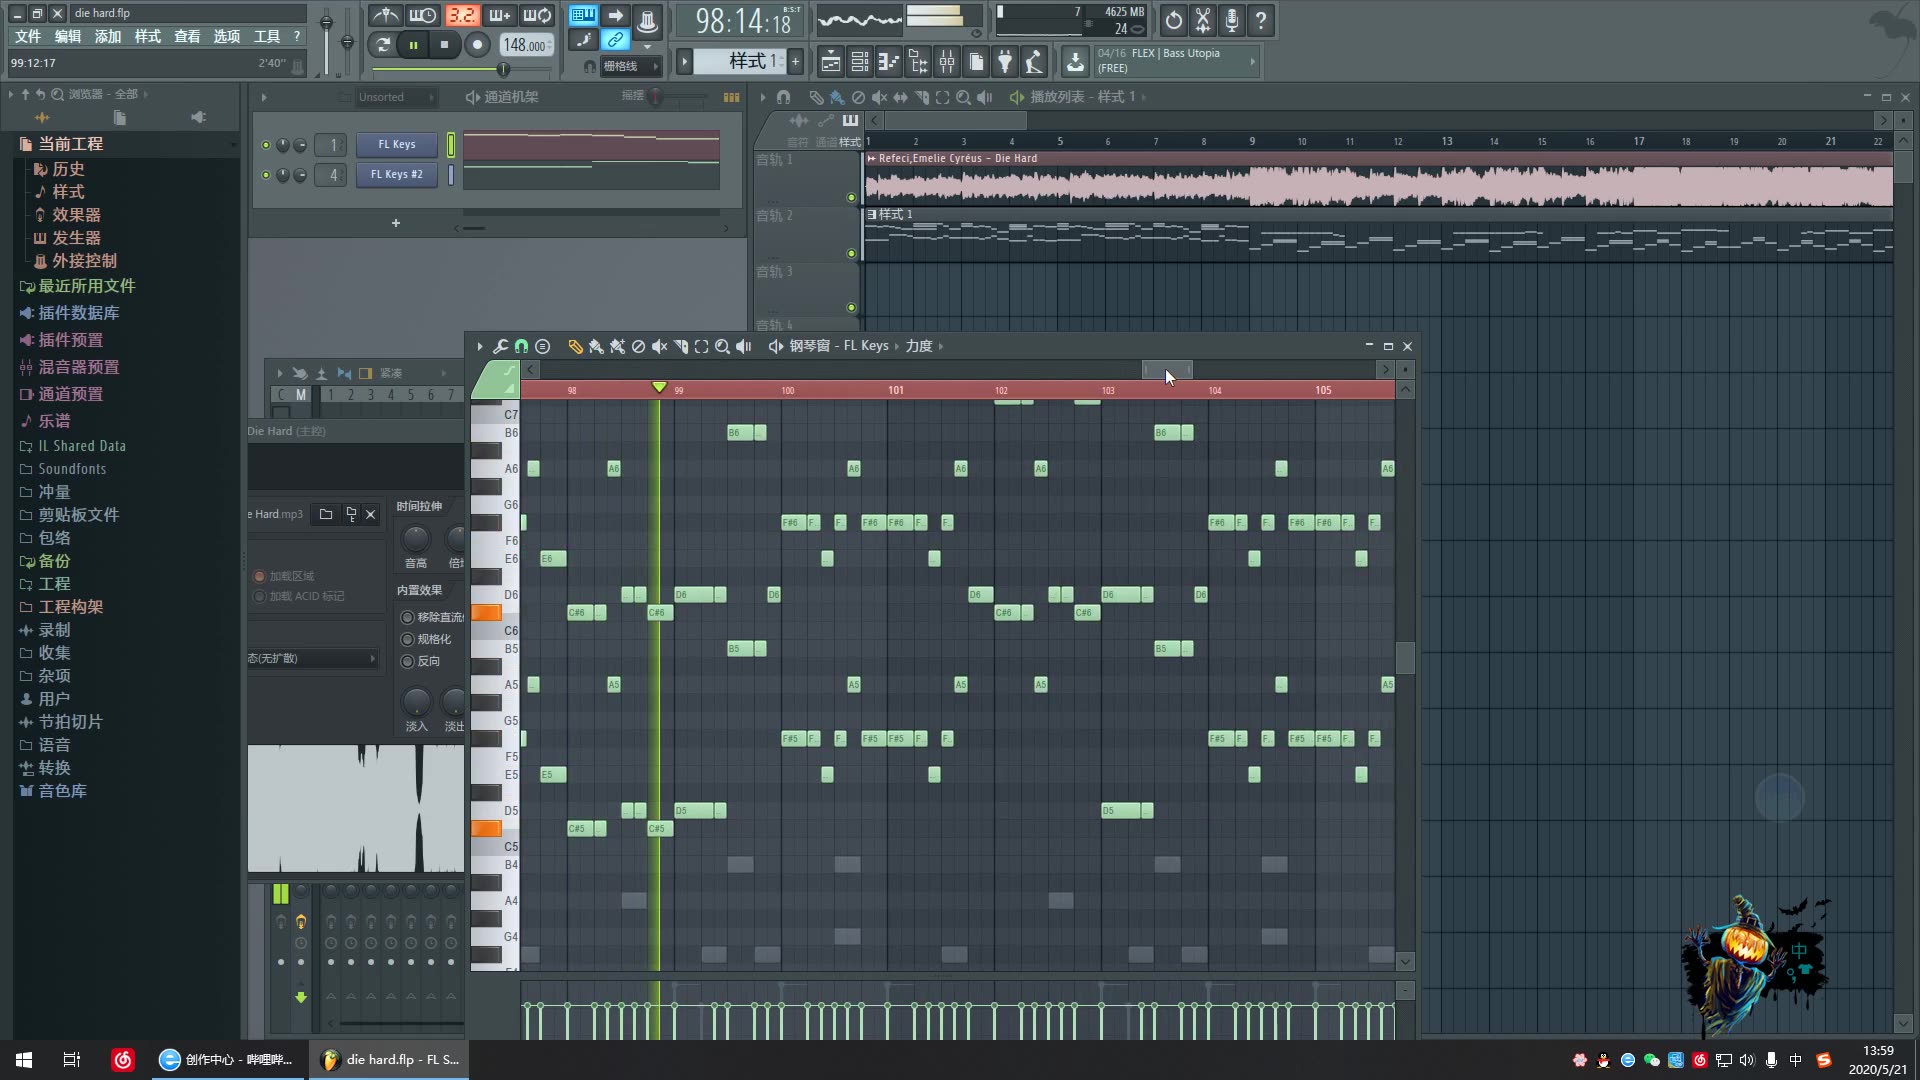Open the audio editor scissors icon
Image resolution: width=1920 pixels, height=1080 pixels.
[x=1203, y=19]
